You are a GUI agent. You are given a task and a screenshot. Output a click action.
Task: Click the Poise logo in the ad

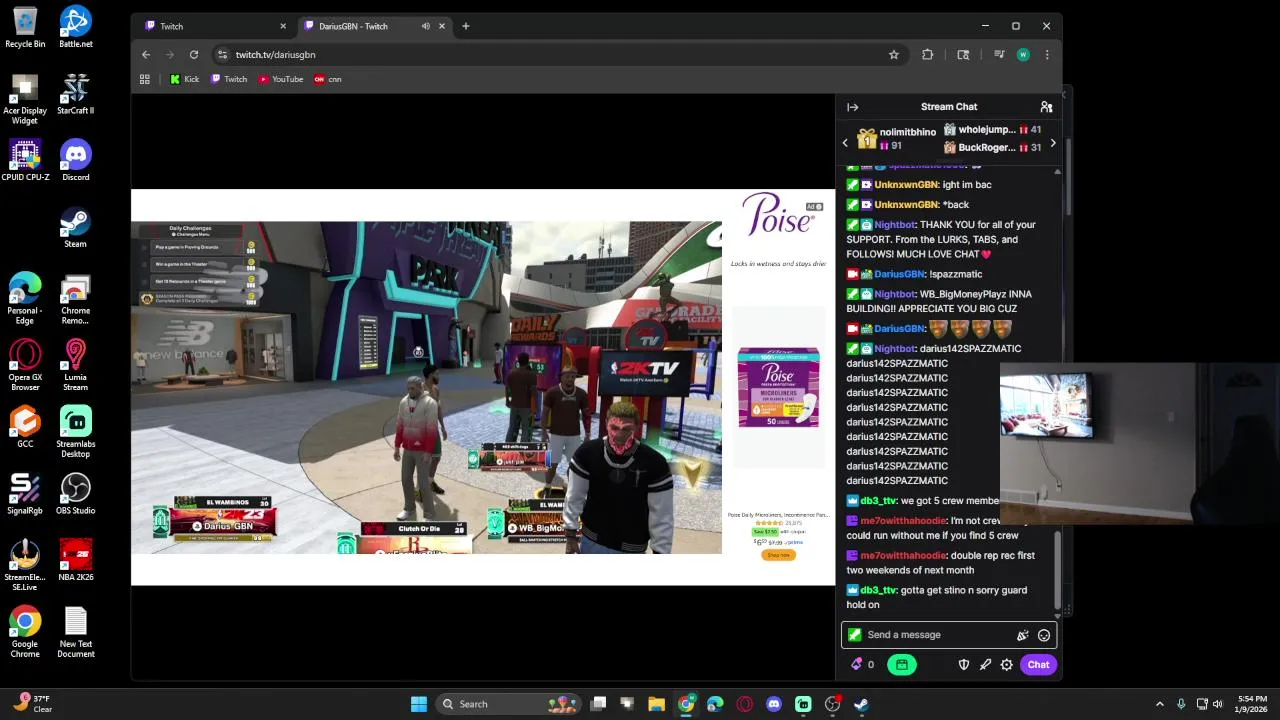(x=778, y=214)
